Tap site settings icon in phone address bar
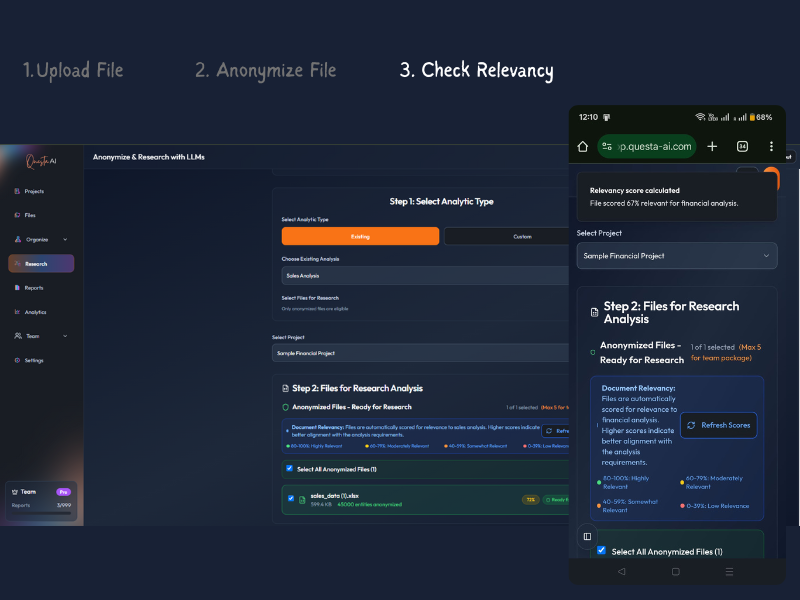The width and height of the screenshot is (800, 600). pos(607,146)
